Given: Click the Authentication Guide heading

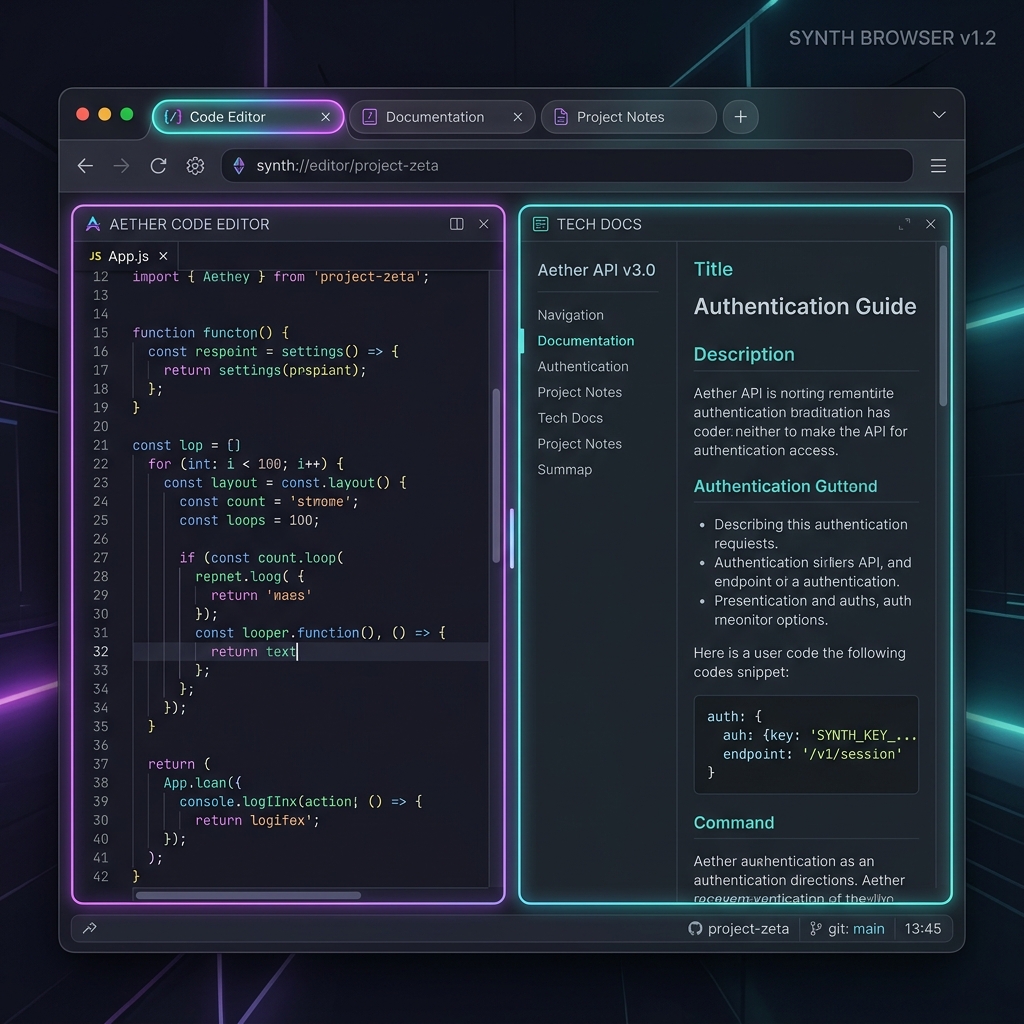Looking at the screenshot, I should tap(805, 306).
